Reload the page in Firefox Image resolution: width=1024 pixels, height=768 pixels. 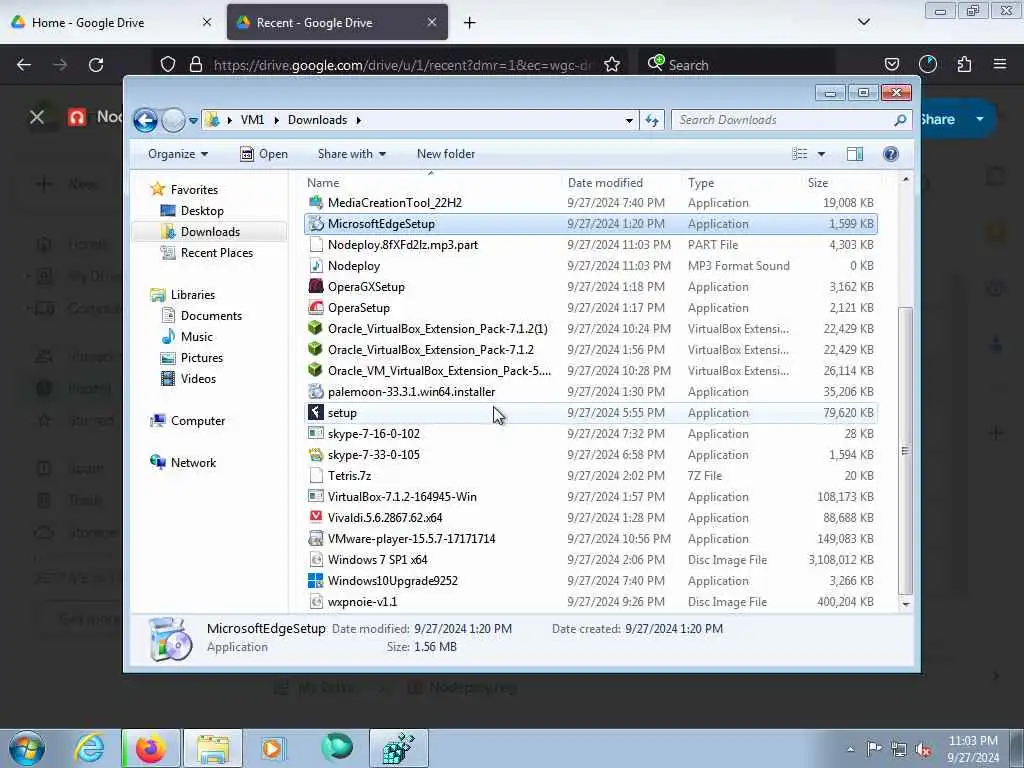(x=96, y=65)
